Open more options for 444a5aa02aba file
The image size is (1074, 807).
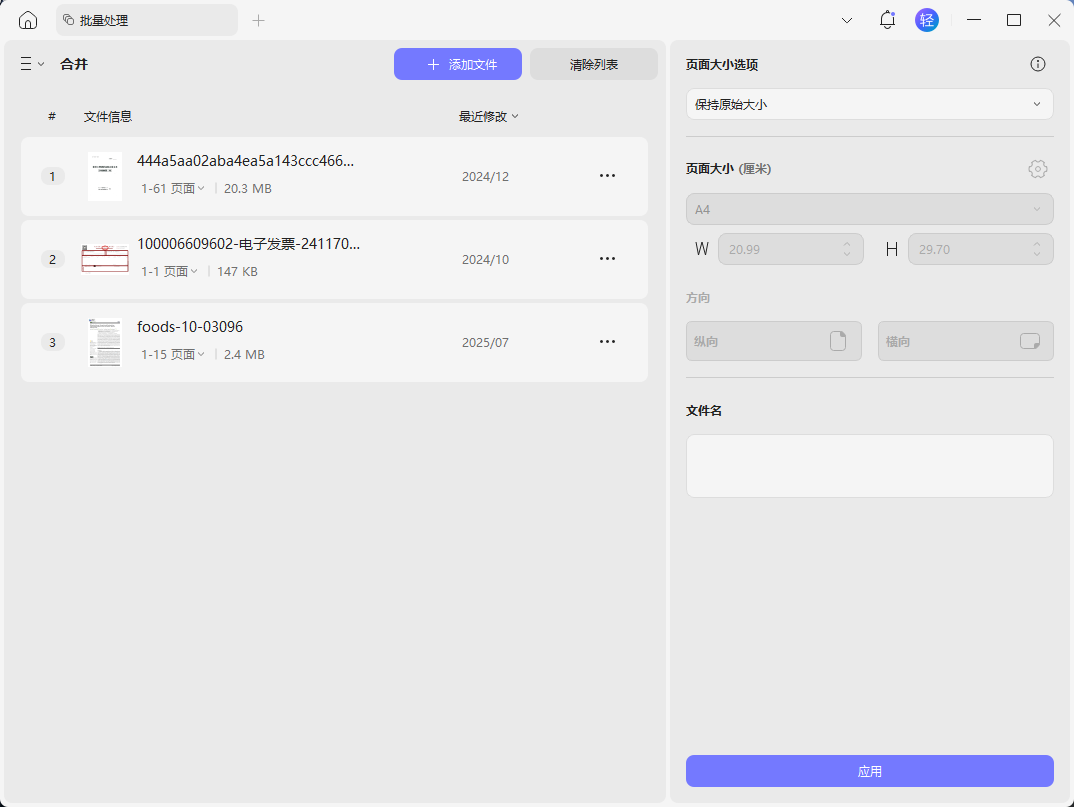[x=608, y=176]
